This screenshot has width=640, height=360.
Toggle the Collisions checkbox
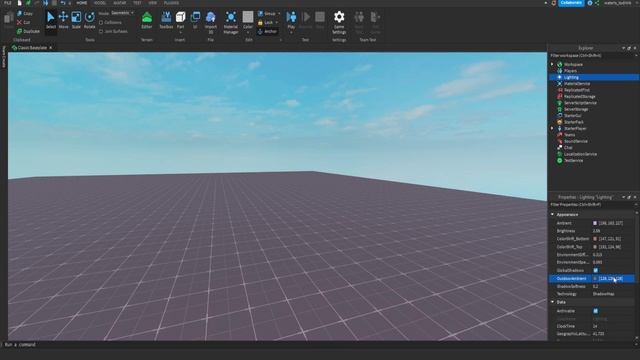click(101, 22)
